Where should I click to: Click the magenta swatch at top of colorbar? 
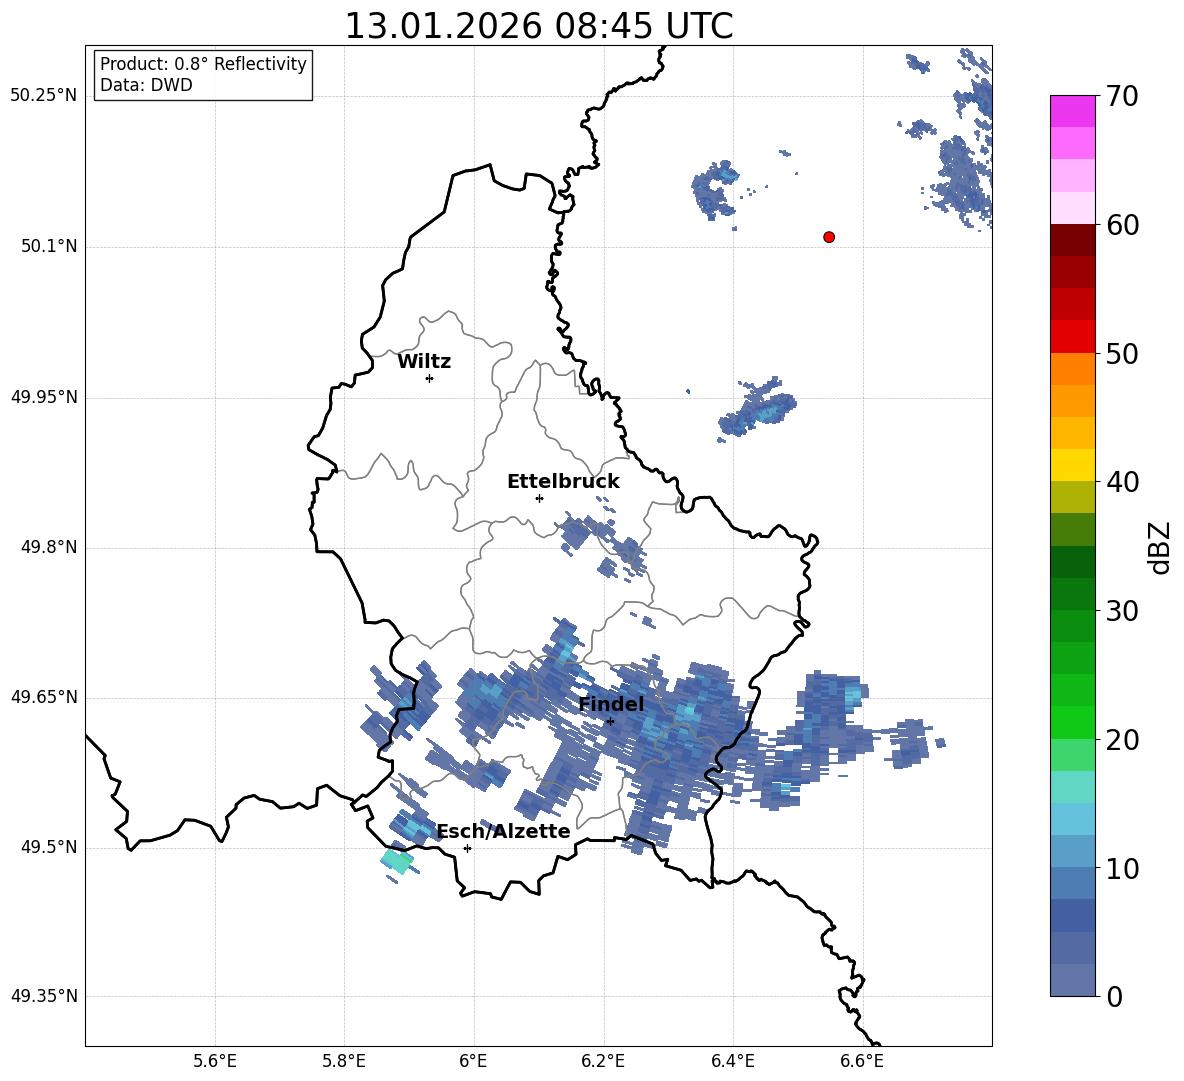[1072, 111]
